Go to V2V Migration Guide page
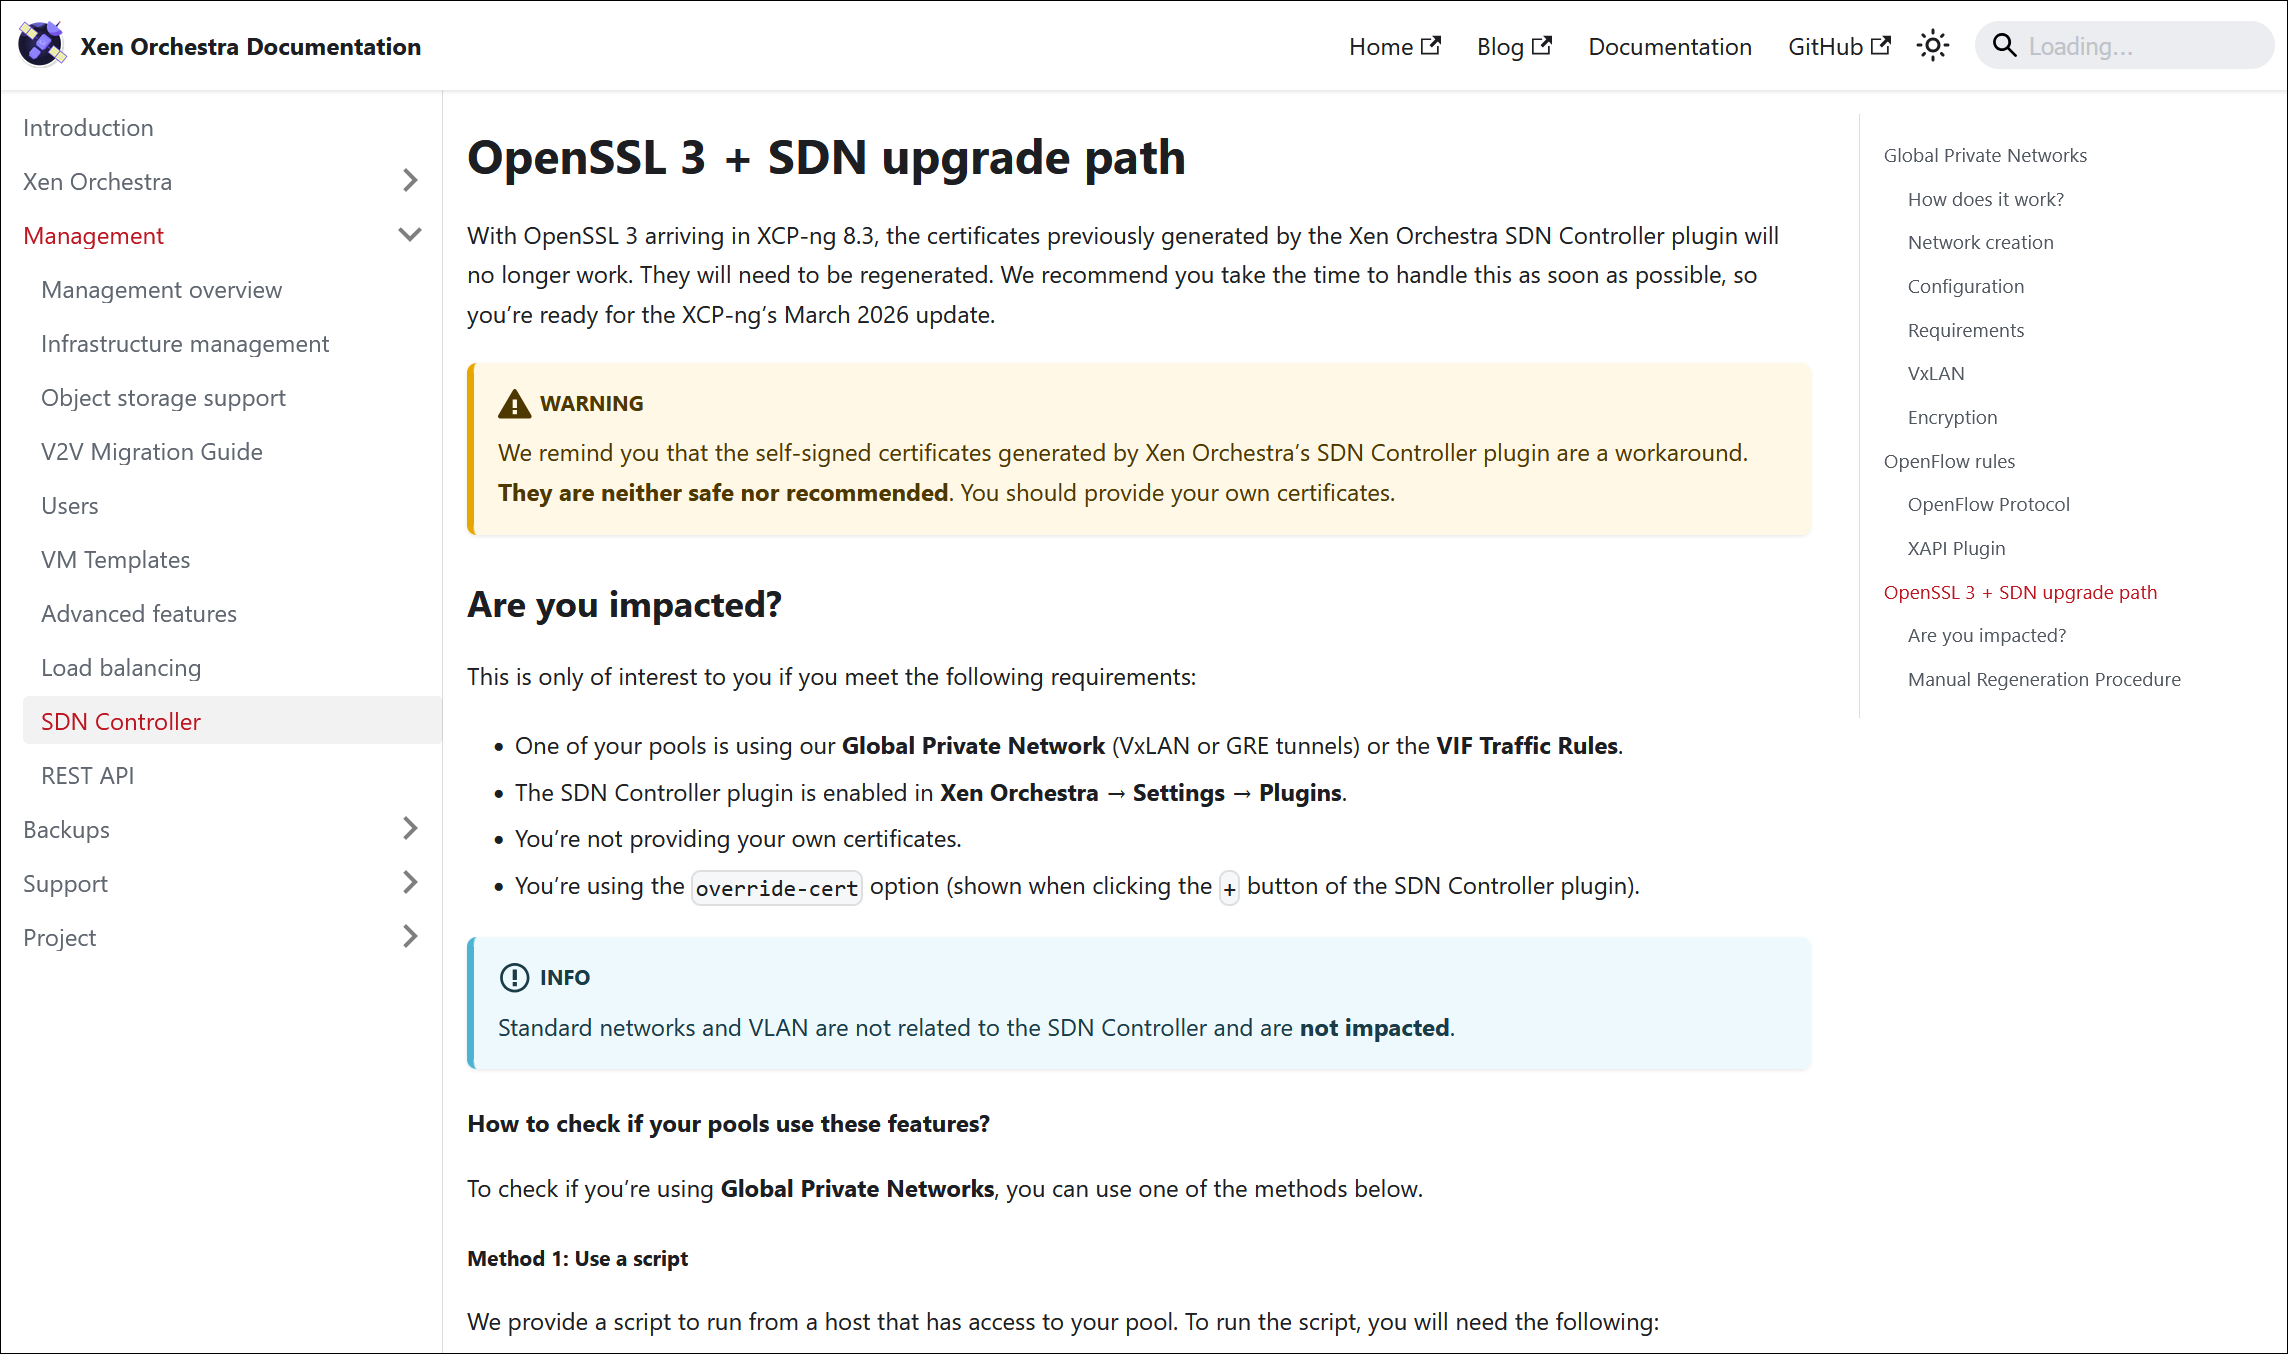Image resolution: width=2288 pixels, height=1354 pixels. pos(151,452)
